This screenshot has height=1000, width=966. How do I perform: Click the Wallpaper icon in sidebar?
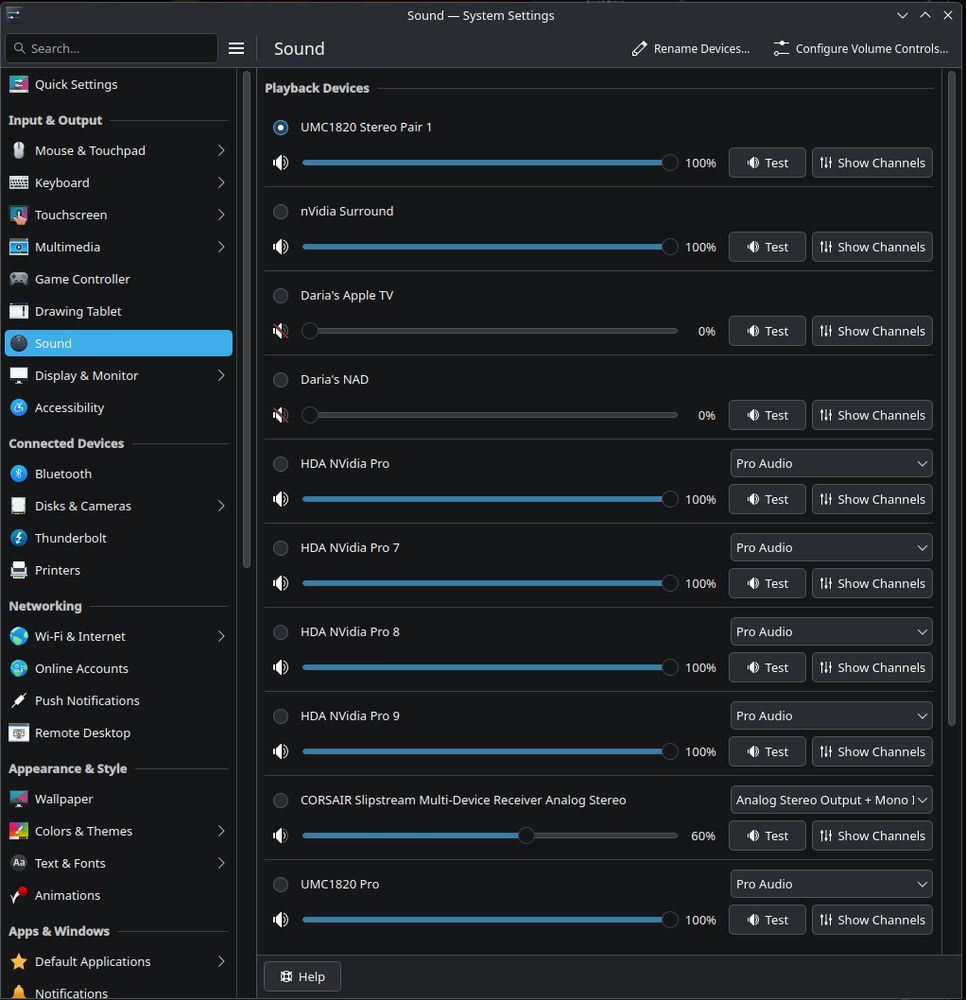[18, 799]
